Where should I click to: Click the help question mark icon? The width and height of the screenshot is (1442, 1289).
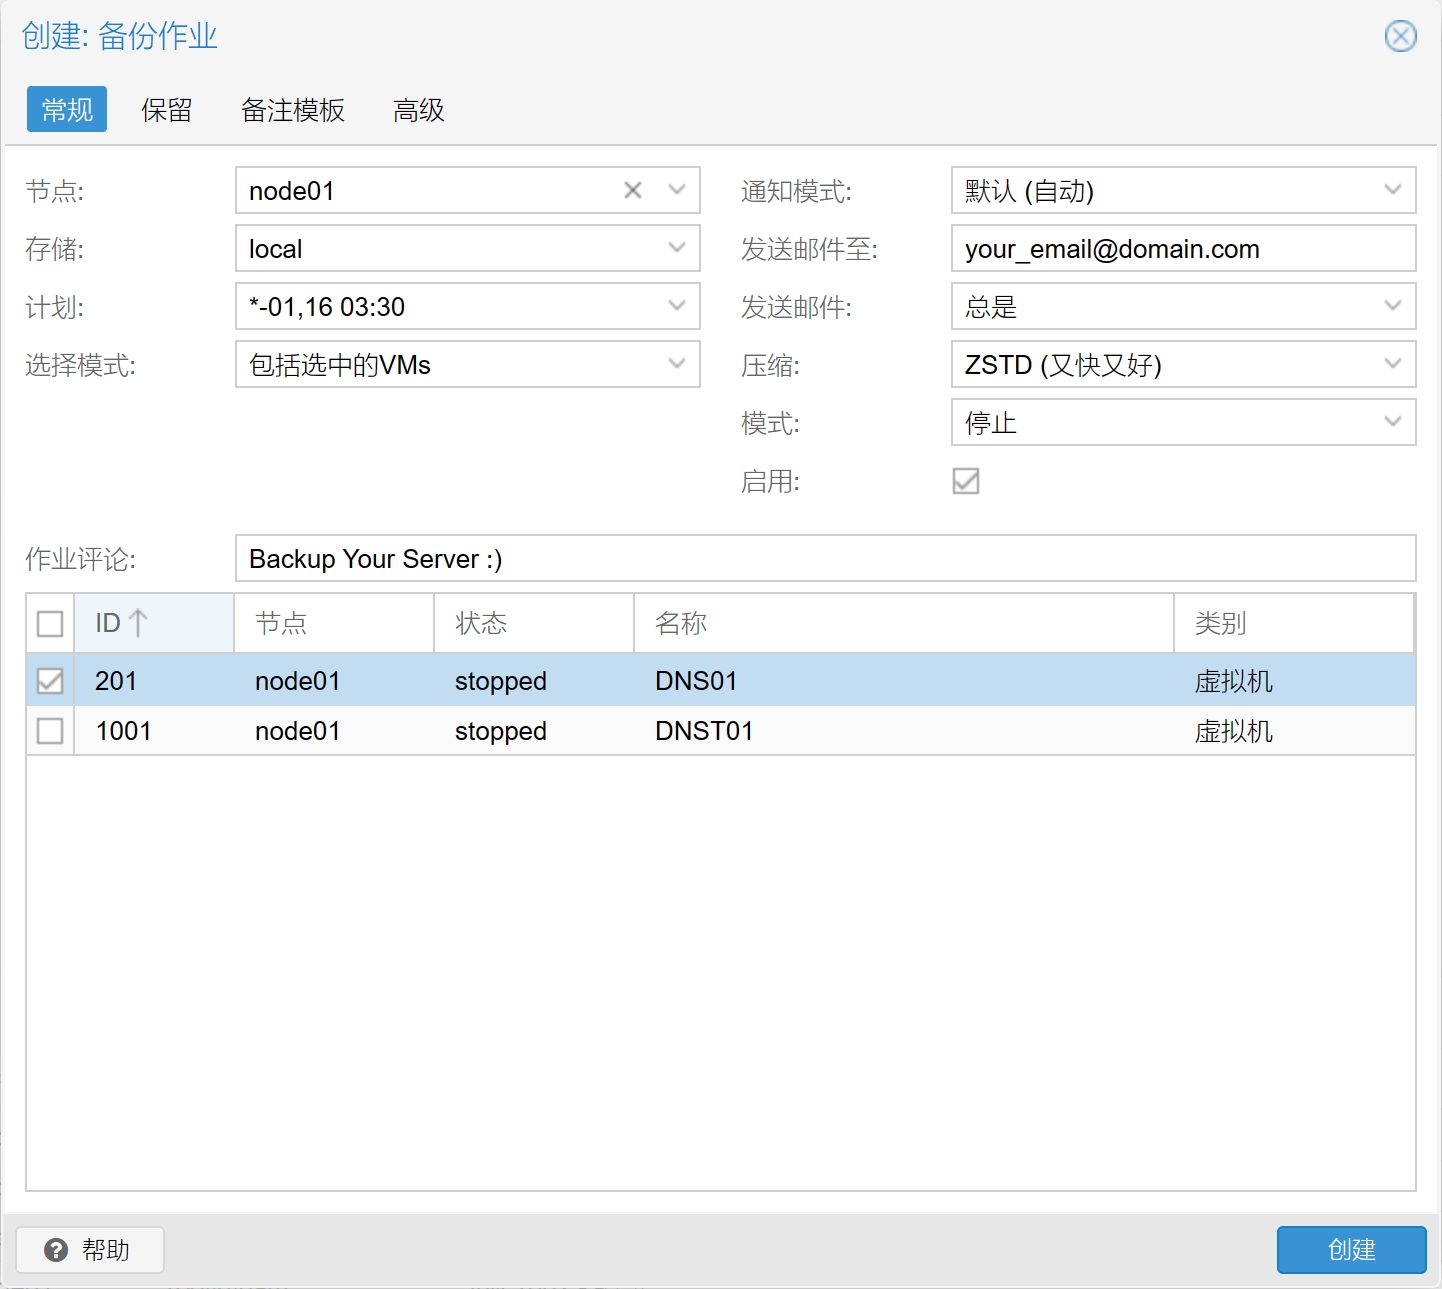click(x=56, y=1250)
